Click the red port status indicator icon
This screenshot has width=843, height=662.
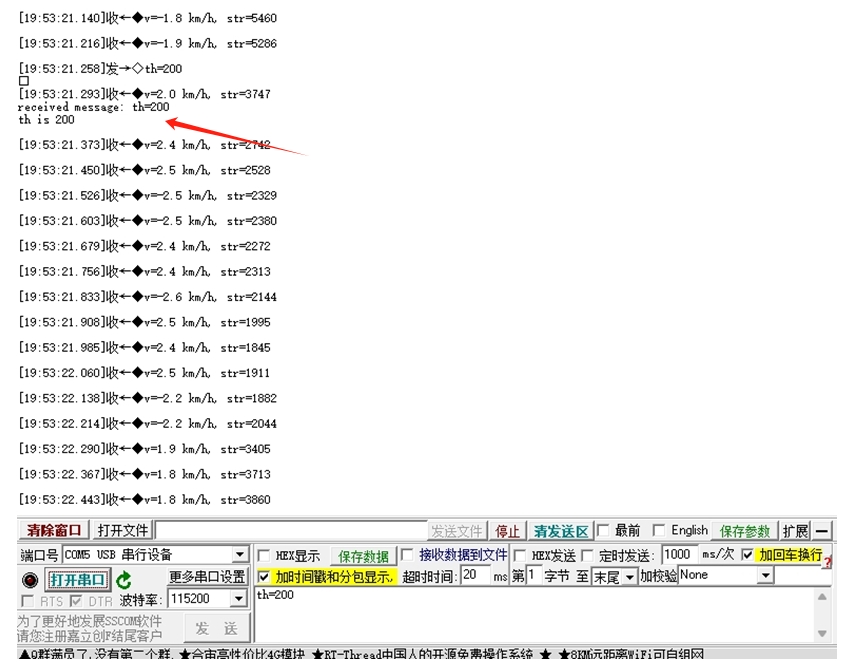[x=30, y=579]
